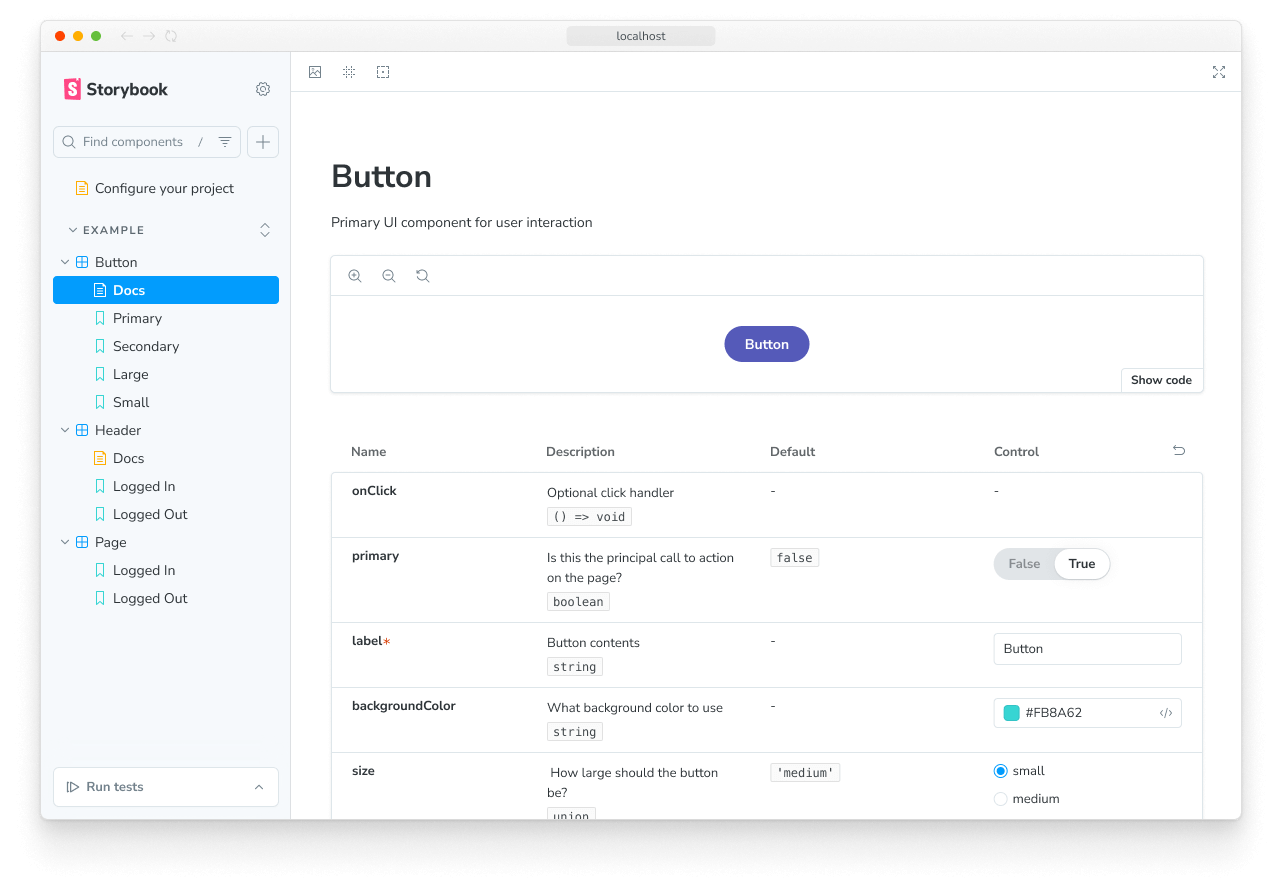This screenshot has width=1282, height=890.
Task: Set the primary control to False
Action: [x=1023, y=563]
